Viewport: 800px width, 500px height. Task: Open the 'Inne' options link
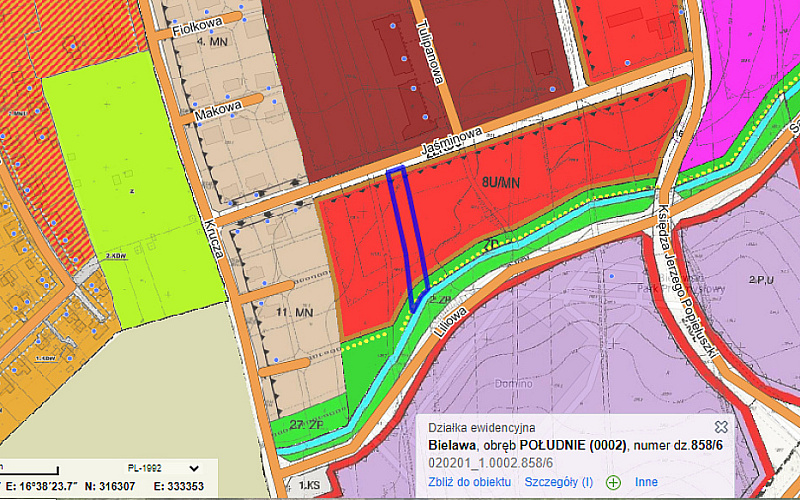[644, 482]
